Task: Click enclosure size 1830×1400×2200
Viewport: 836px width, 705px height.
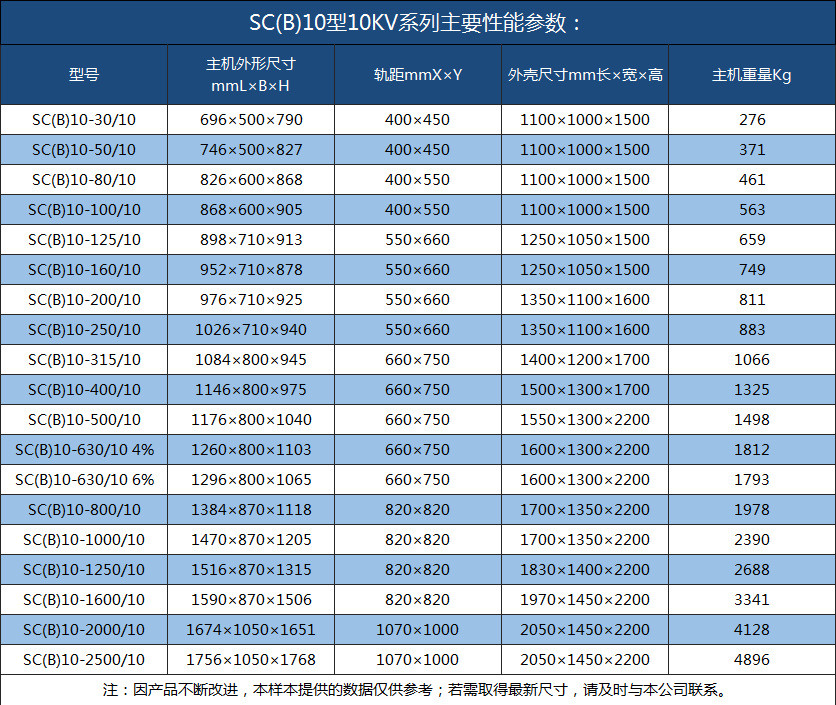Action: pyautogui.click(x=585, y=570)
